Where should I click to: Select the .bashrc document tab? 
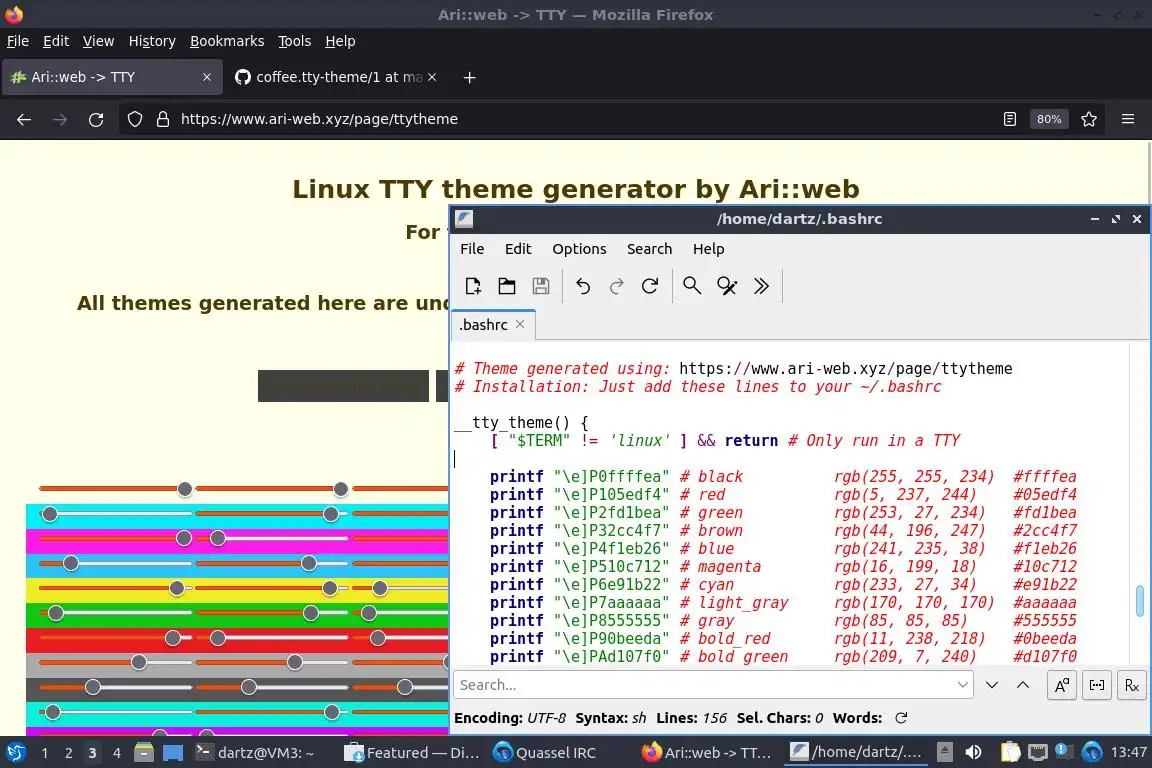point(483,325)
